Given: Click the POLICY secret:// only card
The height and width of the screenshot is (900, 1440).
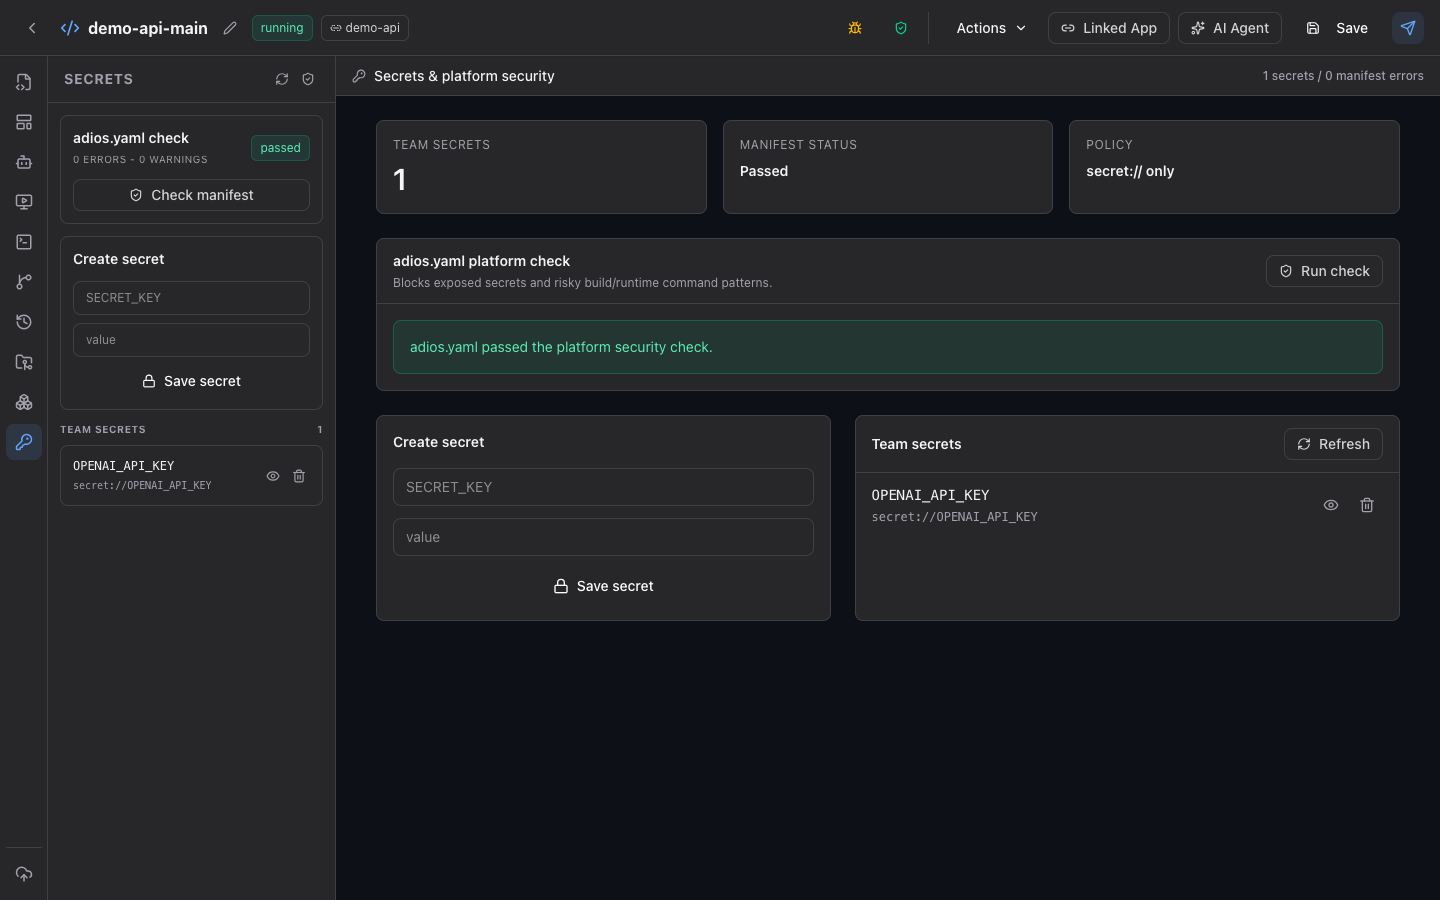Looking at the screenshot, I should (1234, 167).
